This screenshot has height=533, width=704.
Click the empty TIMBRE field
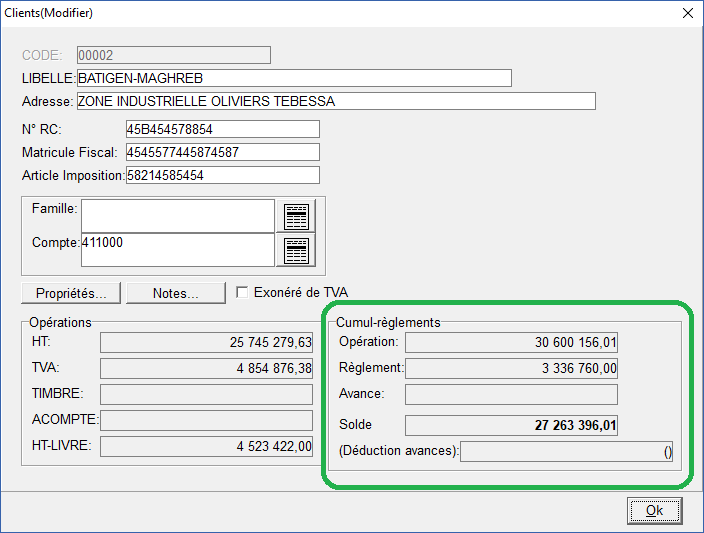pos(207,394)
